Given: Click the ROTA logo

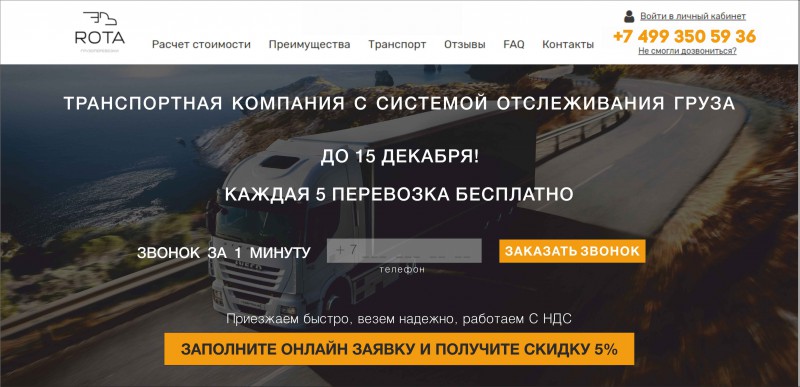Looking at the screenshot, I should tap(99, 32).
